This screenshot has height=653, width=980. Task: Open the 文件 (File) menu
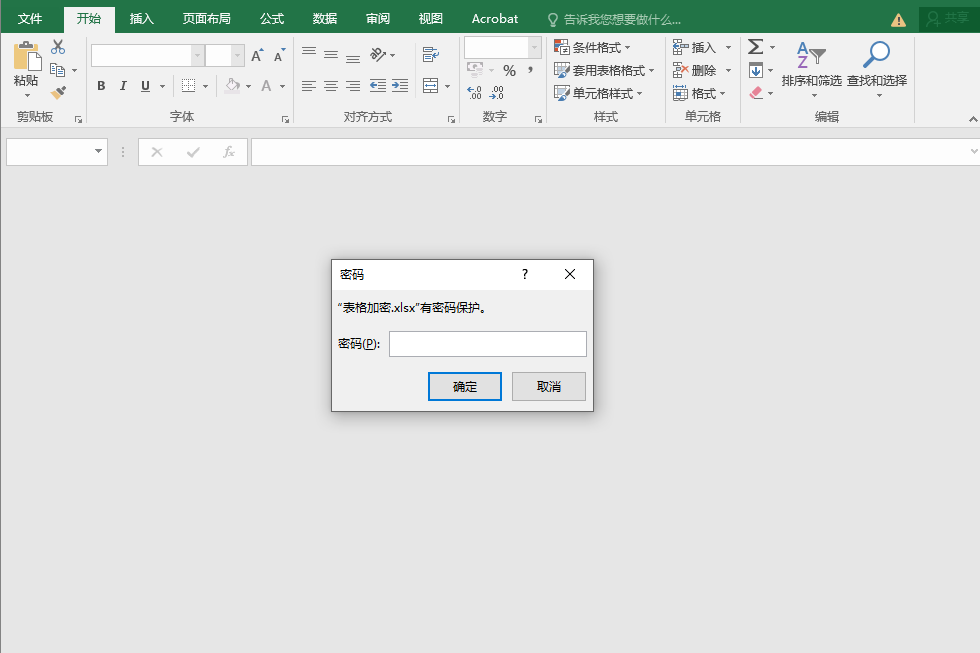[30, 19]
